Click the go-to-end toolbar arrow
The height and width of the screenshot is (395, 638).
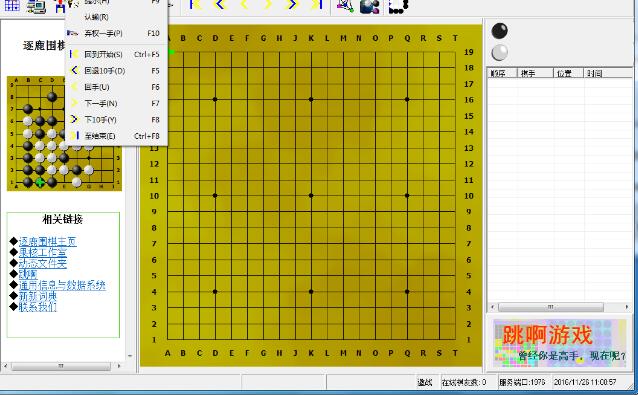317,4
